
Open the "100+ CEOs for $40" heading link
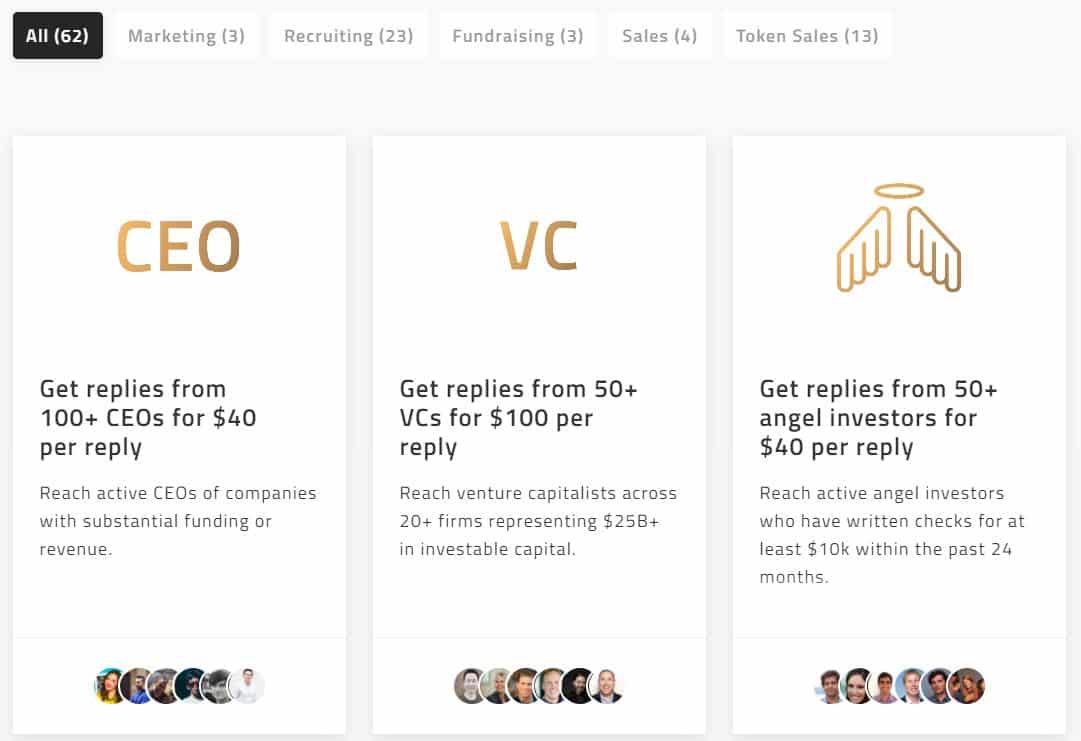[x=148, y=417]
